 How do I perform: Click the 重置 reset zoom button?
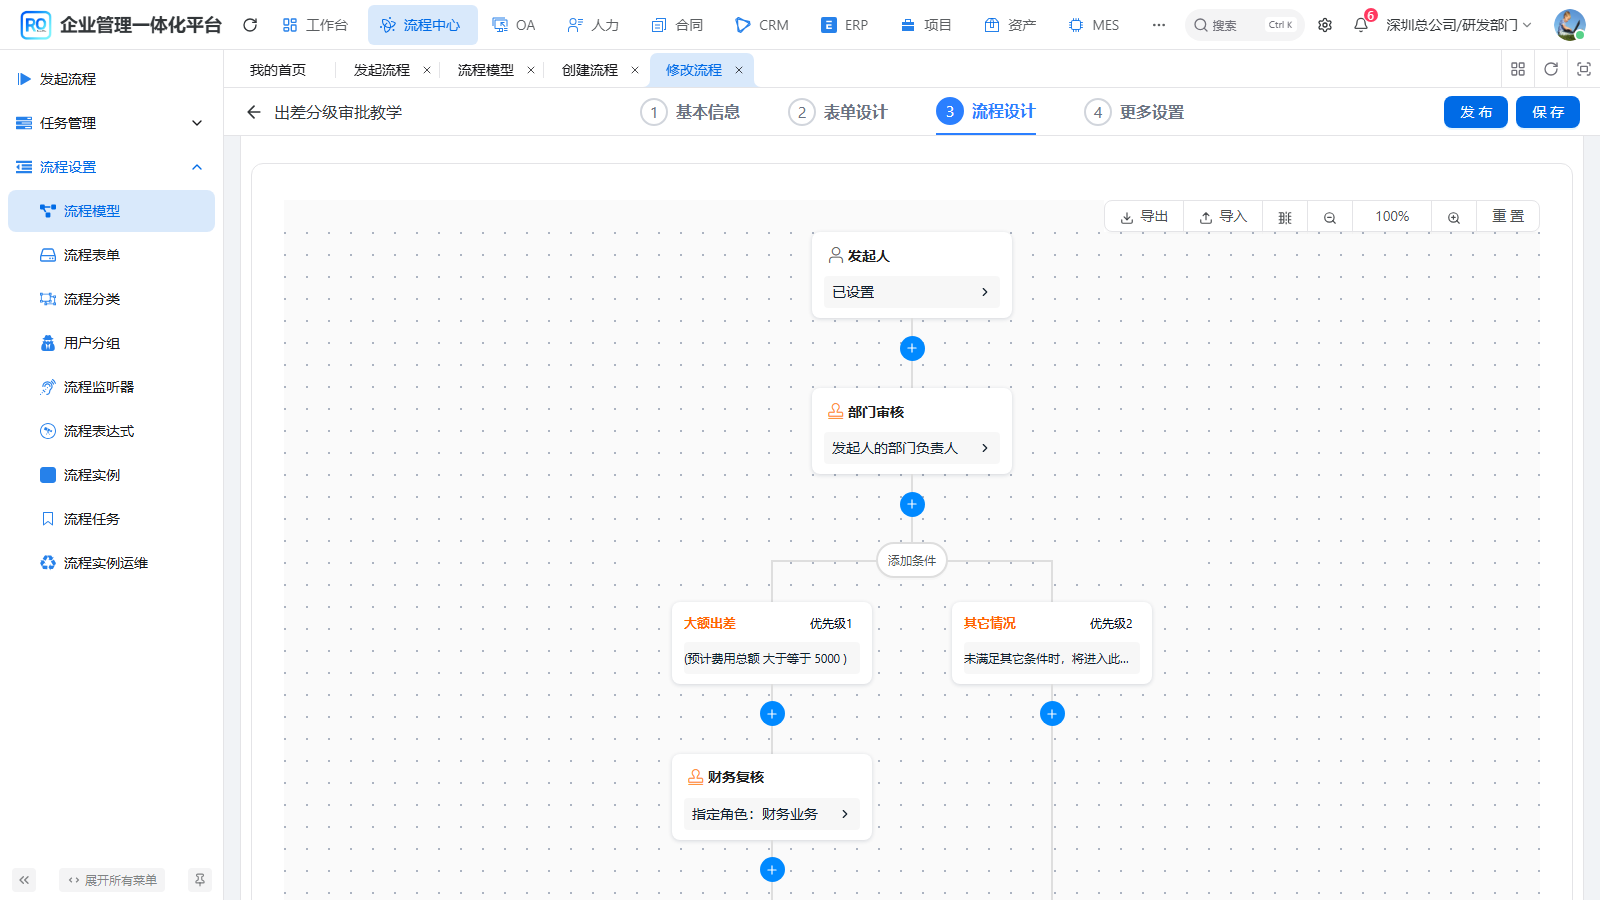[x=1508, y=217]
